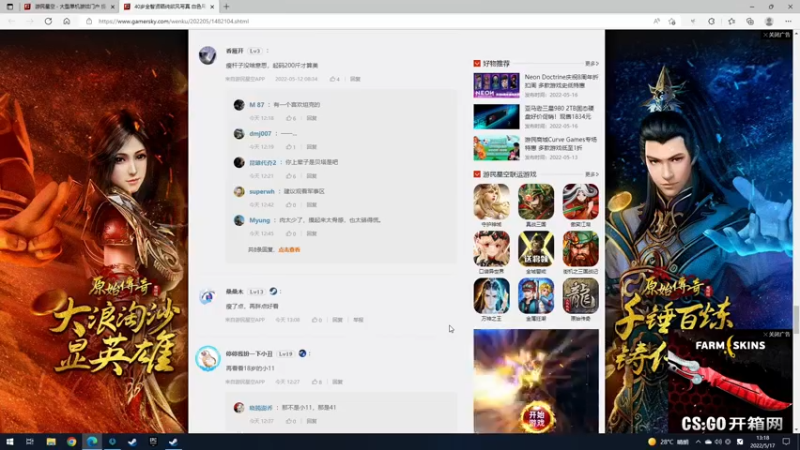
Task: Open the browser profile avatar
Action: click(x=769, y=21)
